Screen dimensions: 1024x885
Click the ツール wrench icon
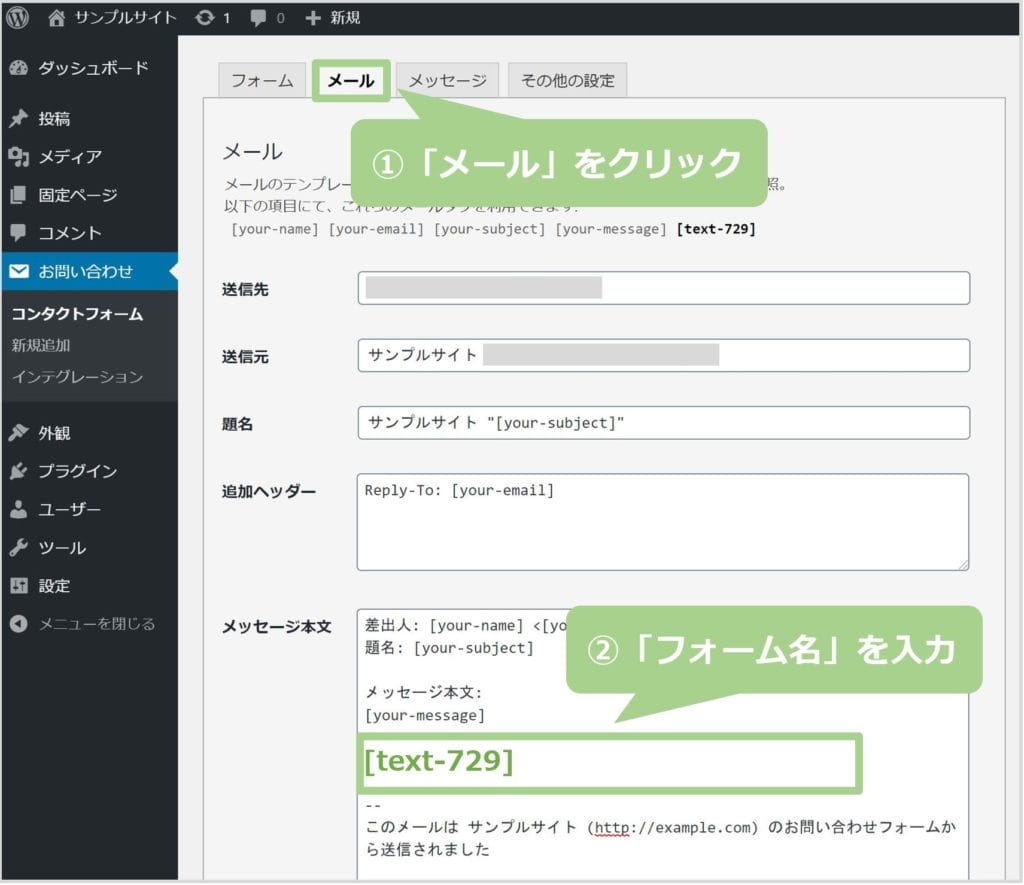(x=19, y=547)
